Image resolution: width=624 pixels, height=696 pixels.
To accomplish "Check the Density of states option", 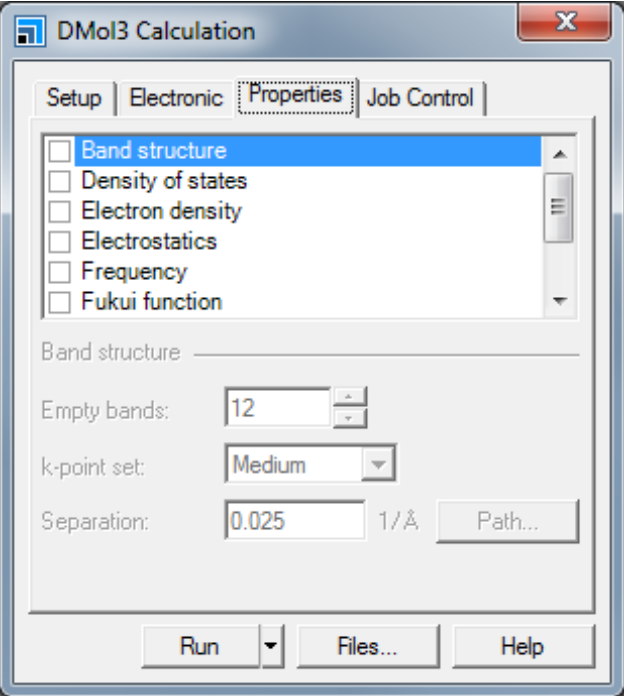I will [x=59, y=181].
